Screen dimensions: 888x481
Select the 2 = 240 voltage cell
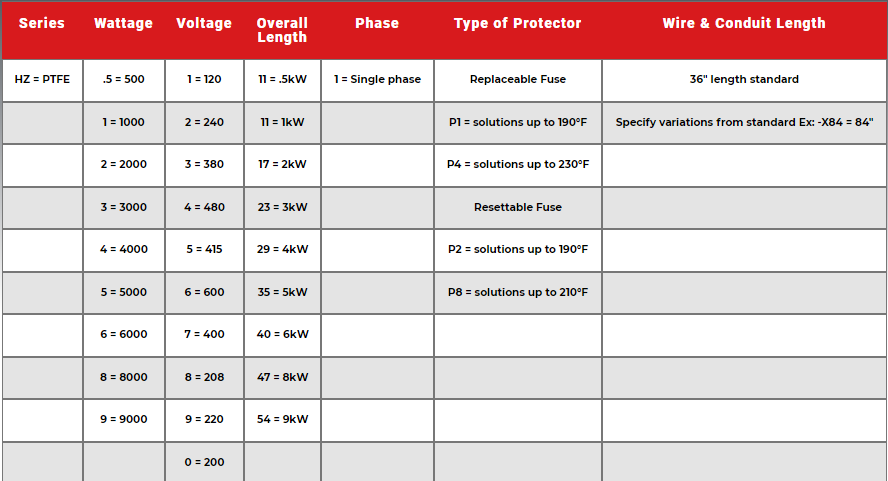click(x=204, y=122)
